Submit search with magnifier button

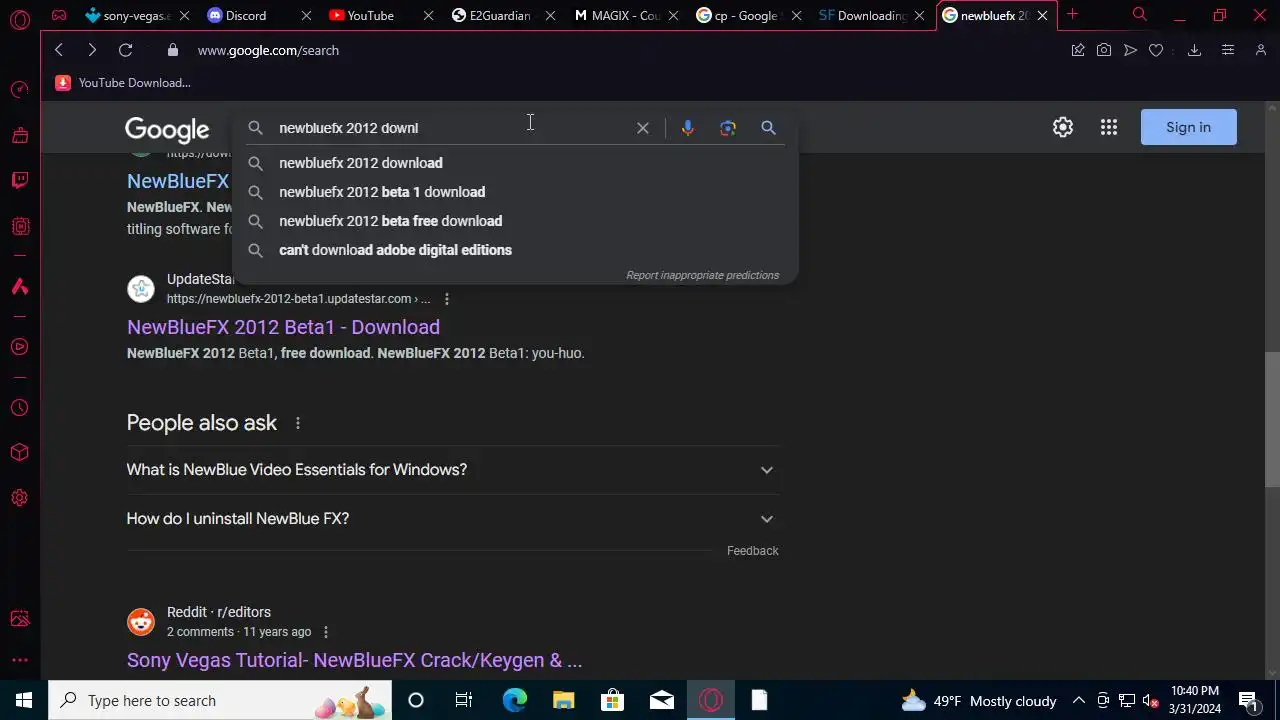click(x=768, y=128)
